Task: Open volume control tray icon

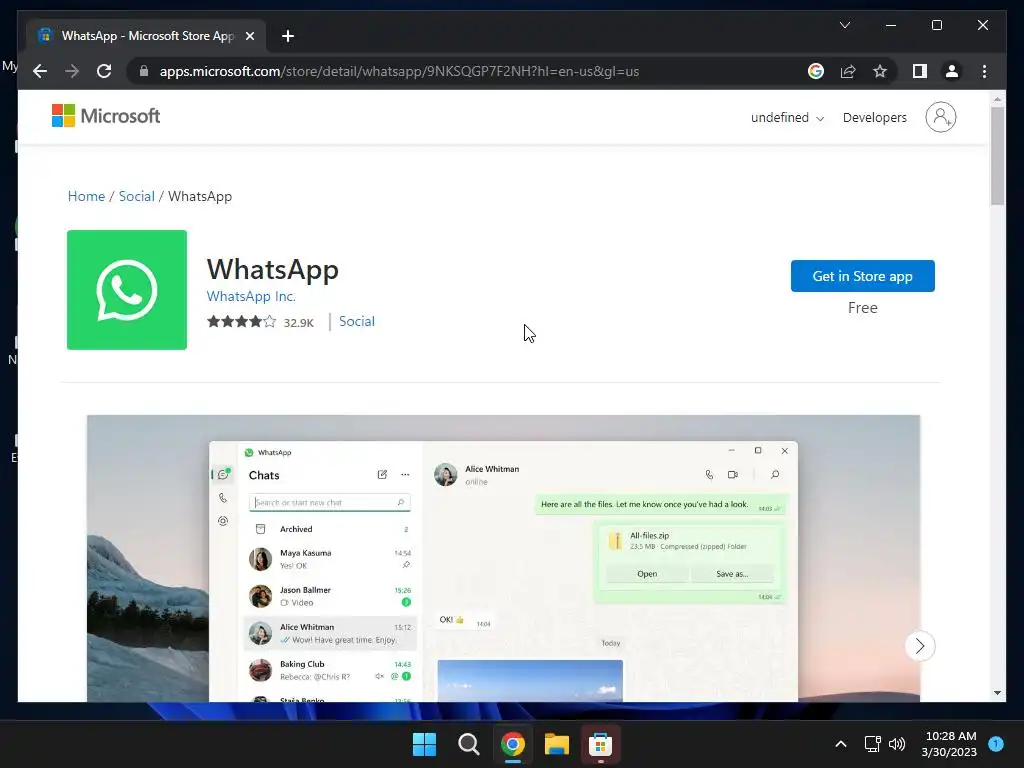Action: (897, 744)
